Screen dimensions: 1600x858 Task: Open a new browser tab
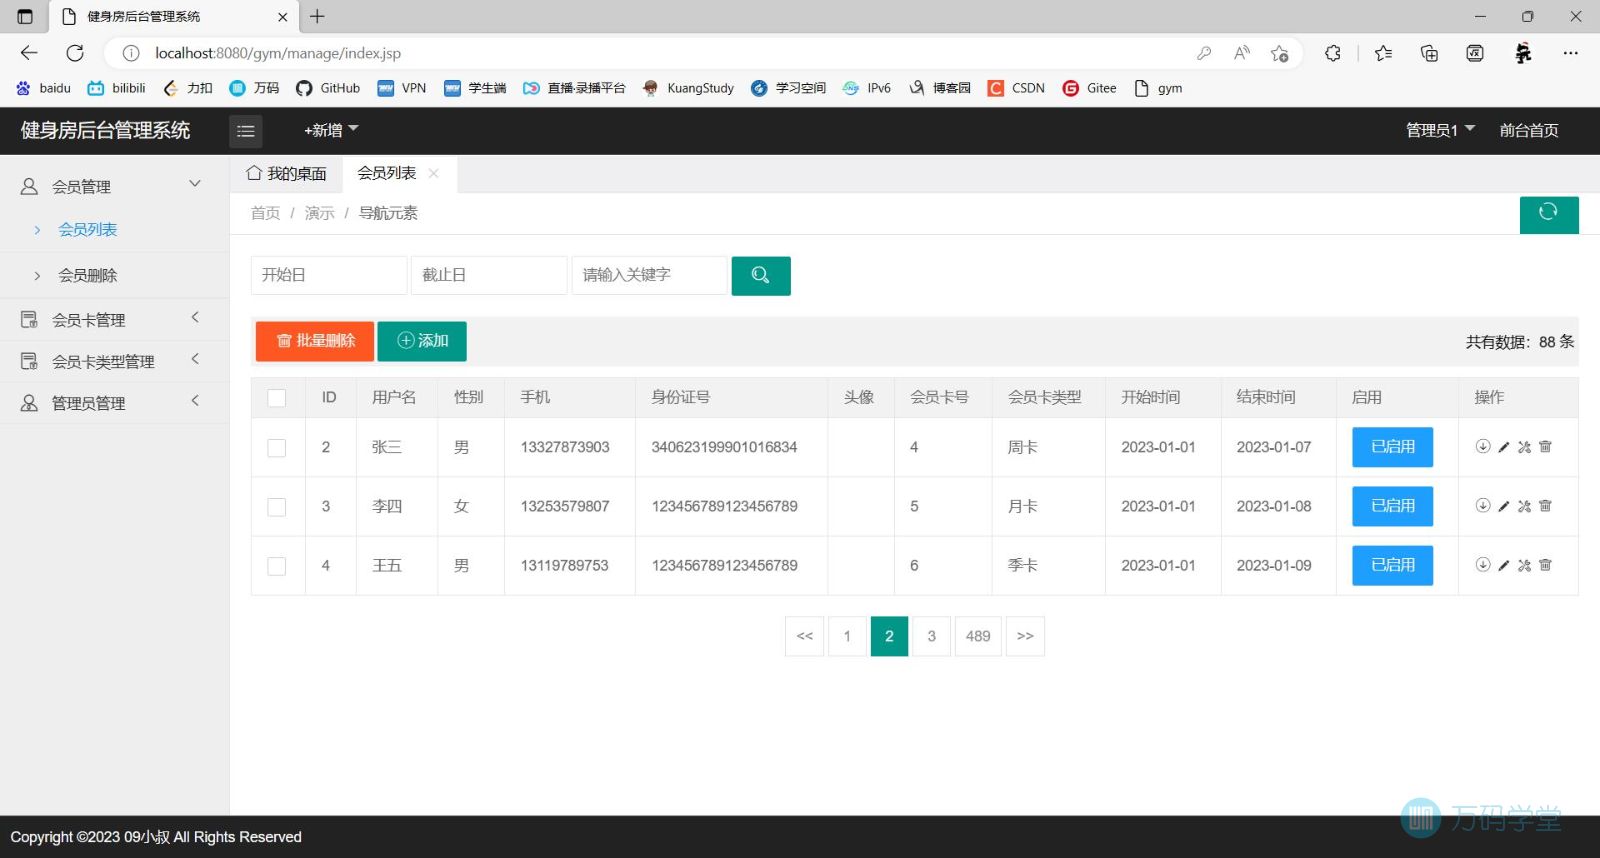click(x=317, y=16)
